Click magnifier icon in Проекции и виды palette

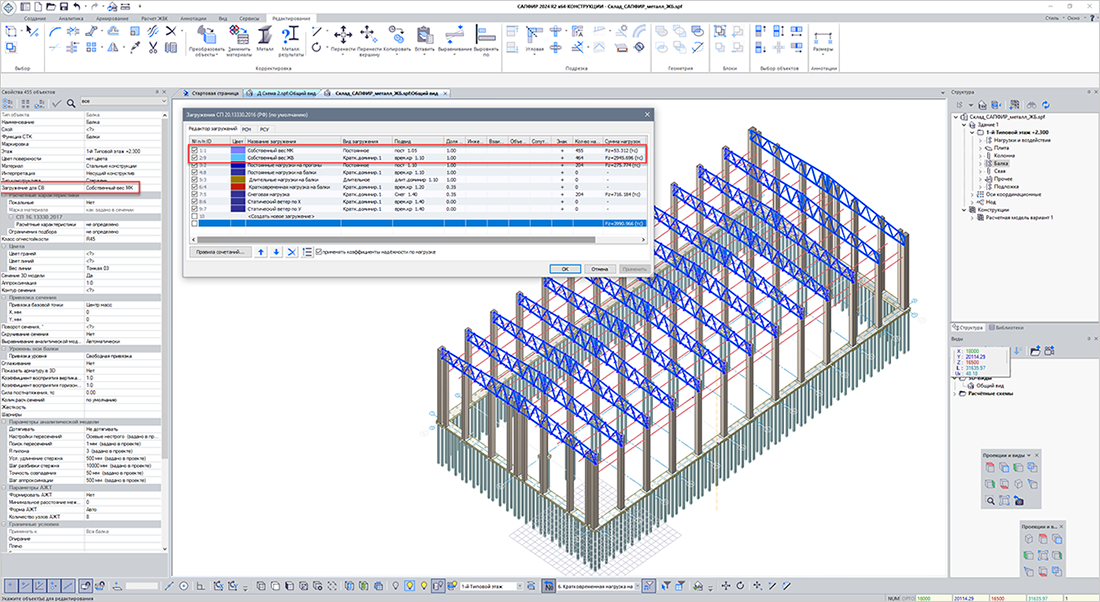tap(990, 500)
